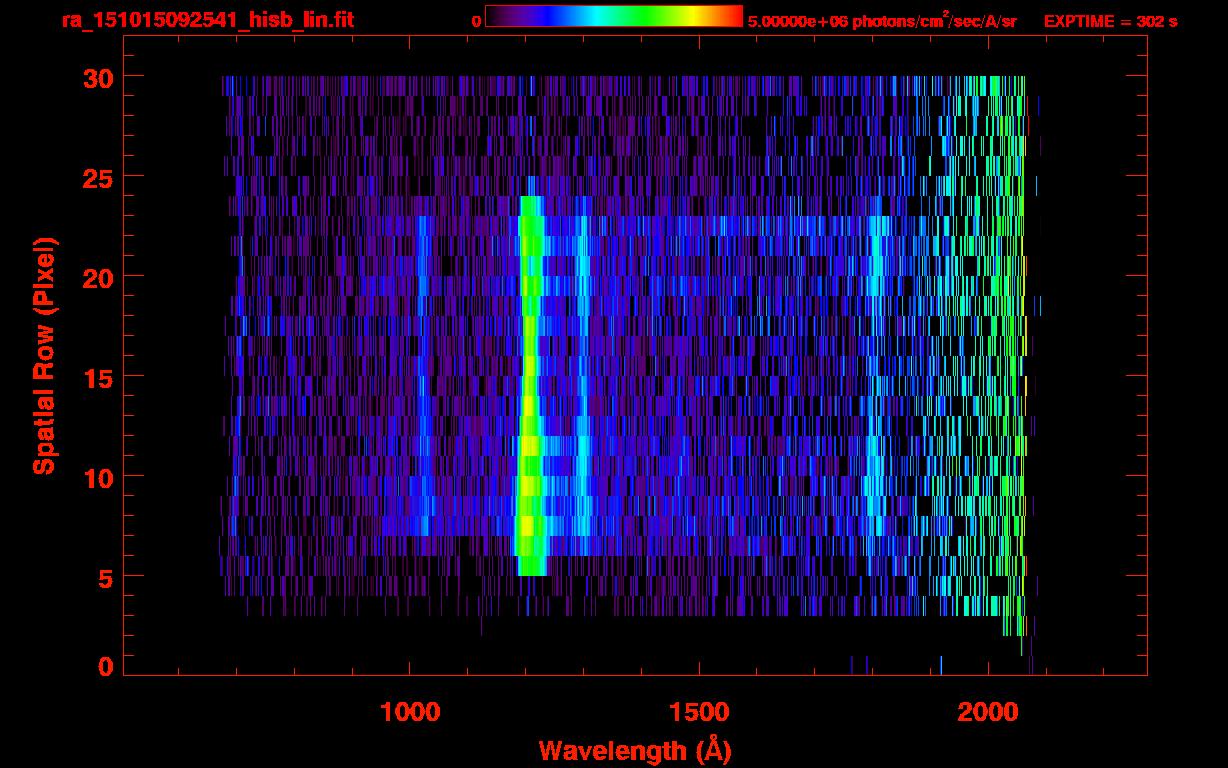Click the file name ra_151015092541_hisb_lin.fit title

[207, 20]
